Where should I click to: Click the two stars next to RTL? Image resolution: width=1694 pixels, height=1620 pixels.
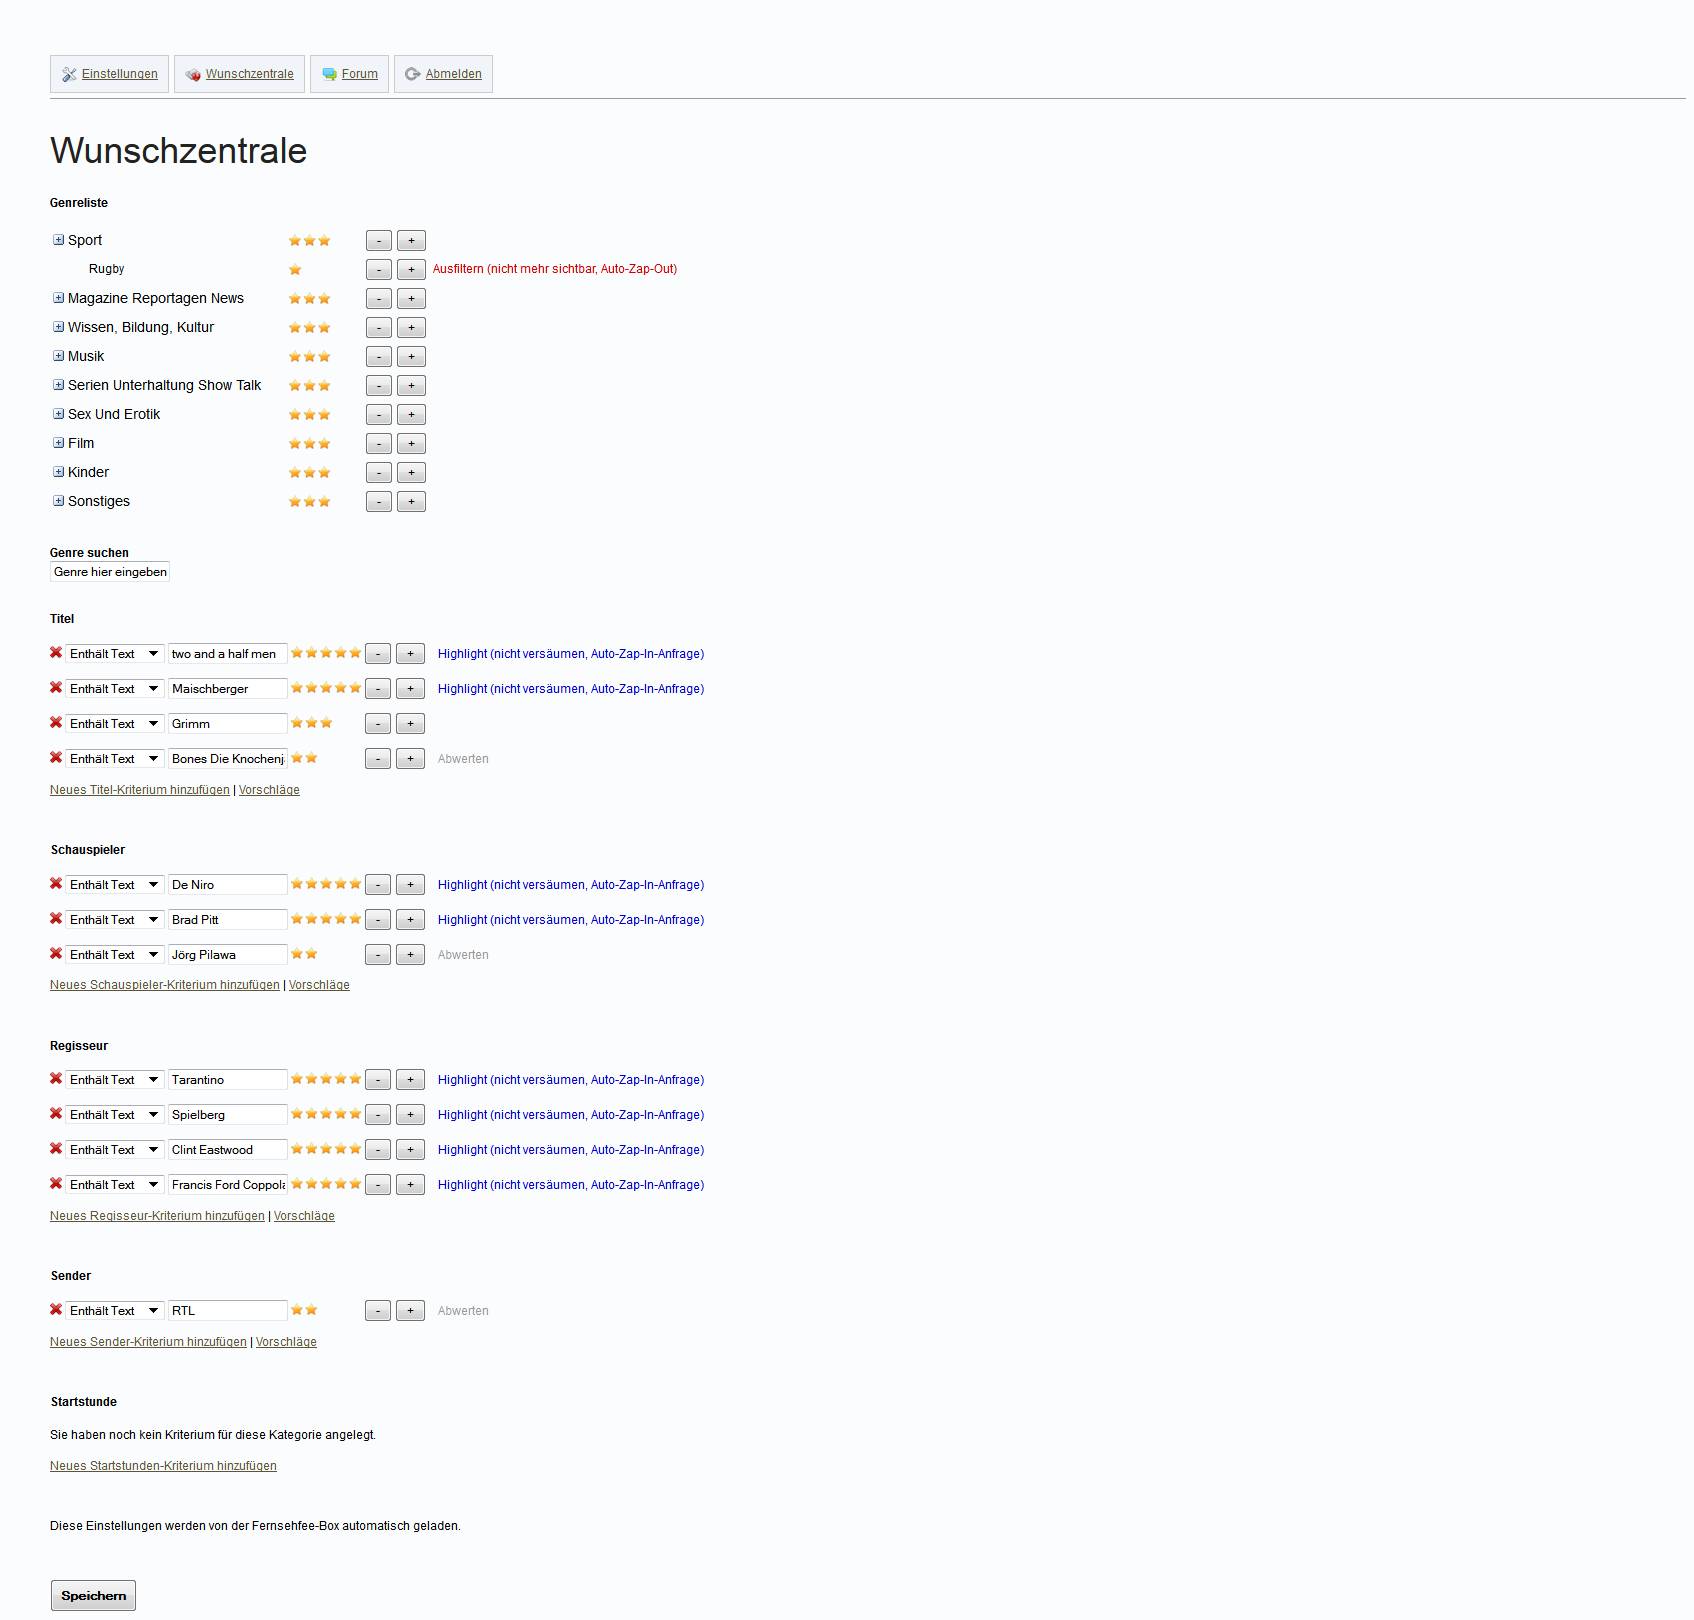coord(304,1310)
